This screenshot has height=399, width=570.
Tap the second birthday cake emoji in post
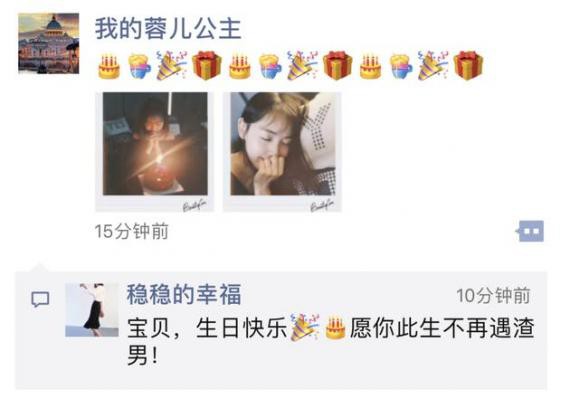(x=240, y=66)
